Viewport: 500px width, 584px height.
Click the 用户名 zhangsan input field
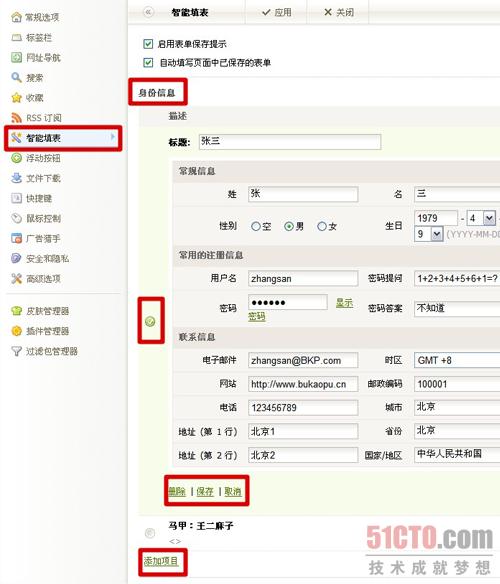(303, 279)
